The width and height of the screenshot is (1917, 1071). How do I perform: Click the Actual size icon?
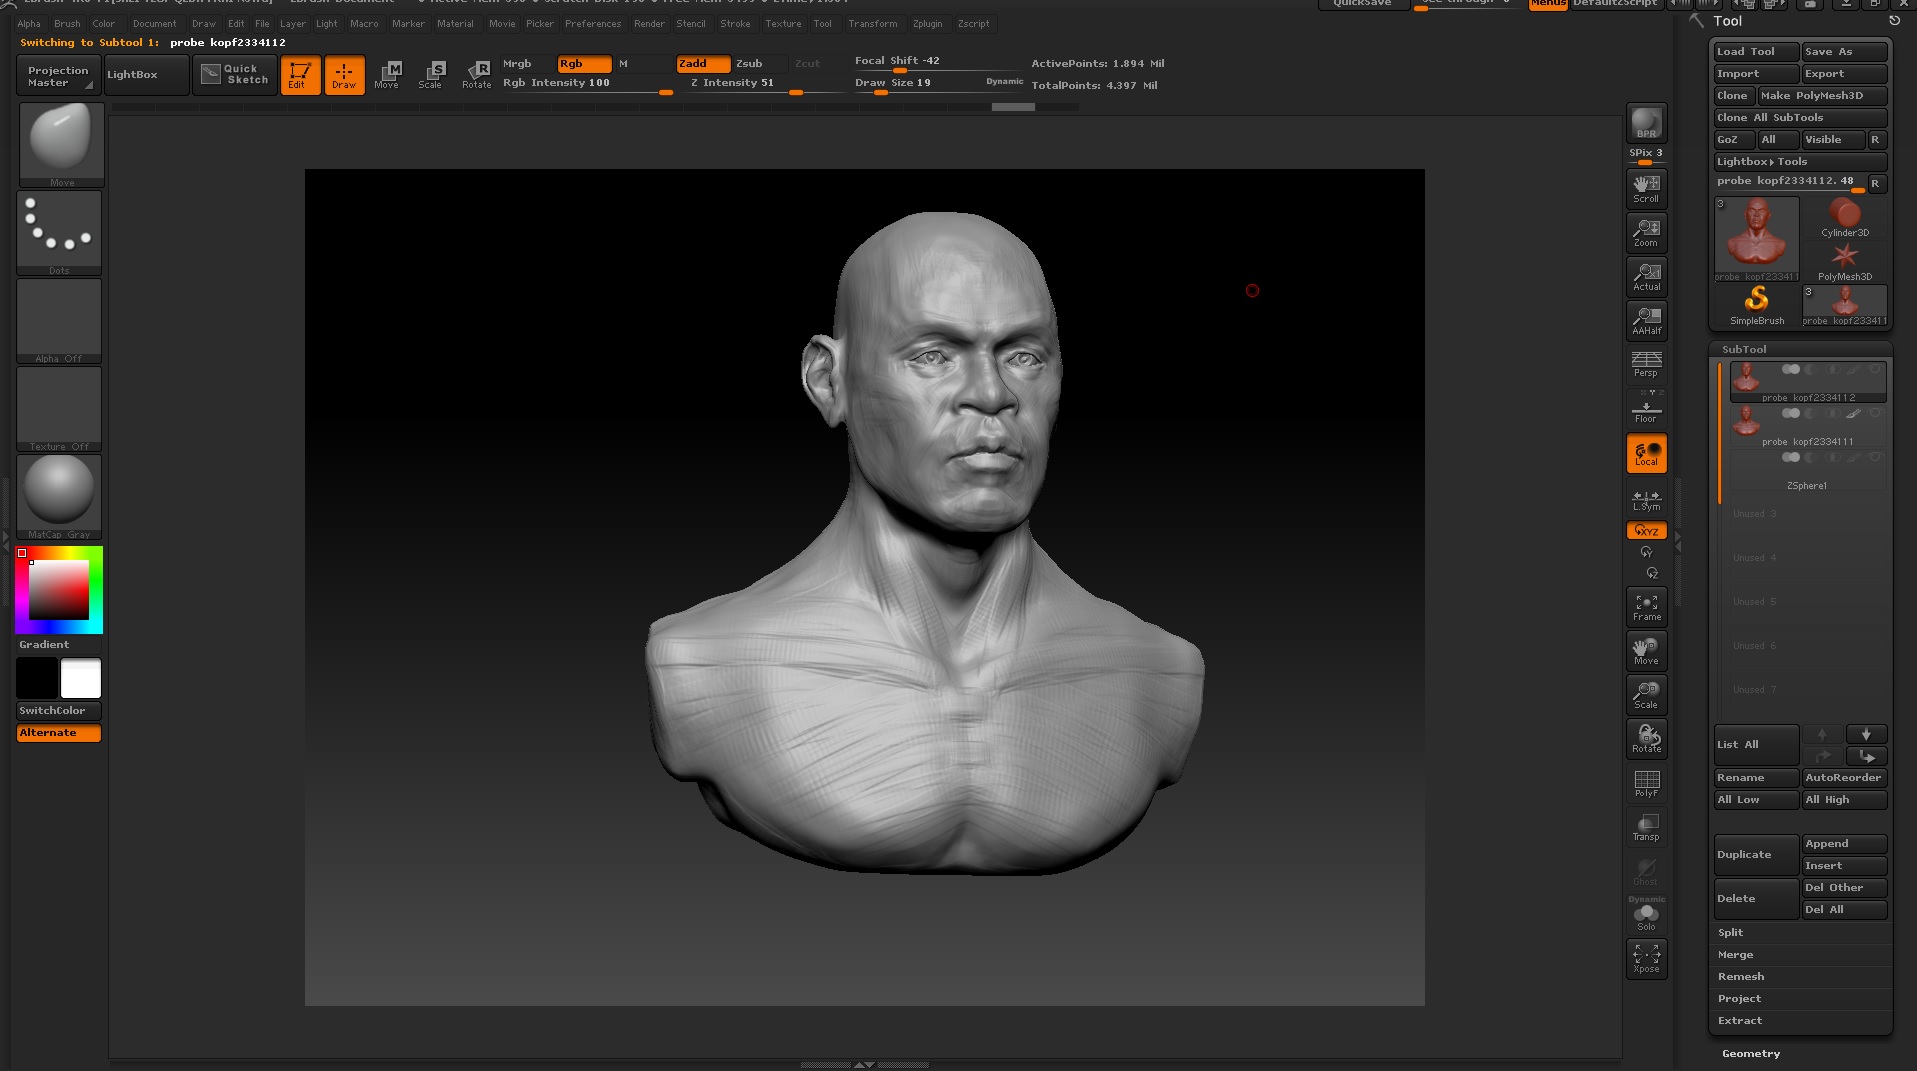click(x=1646, y=277)
